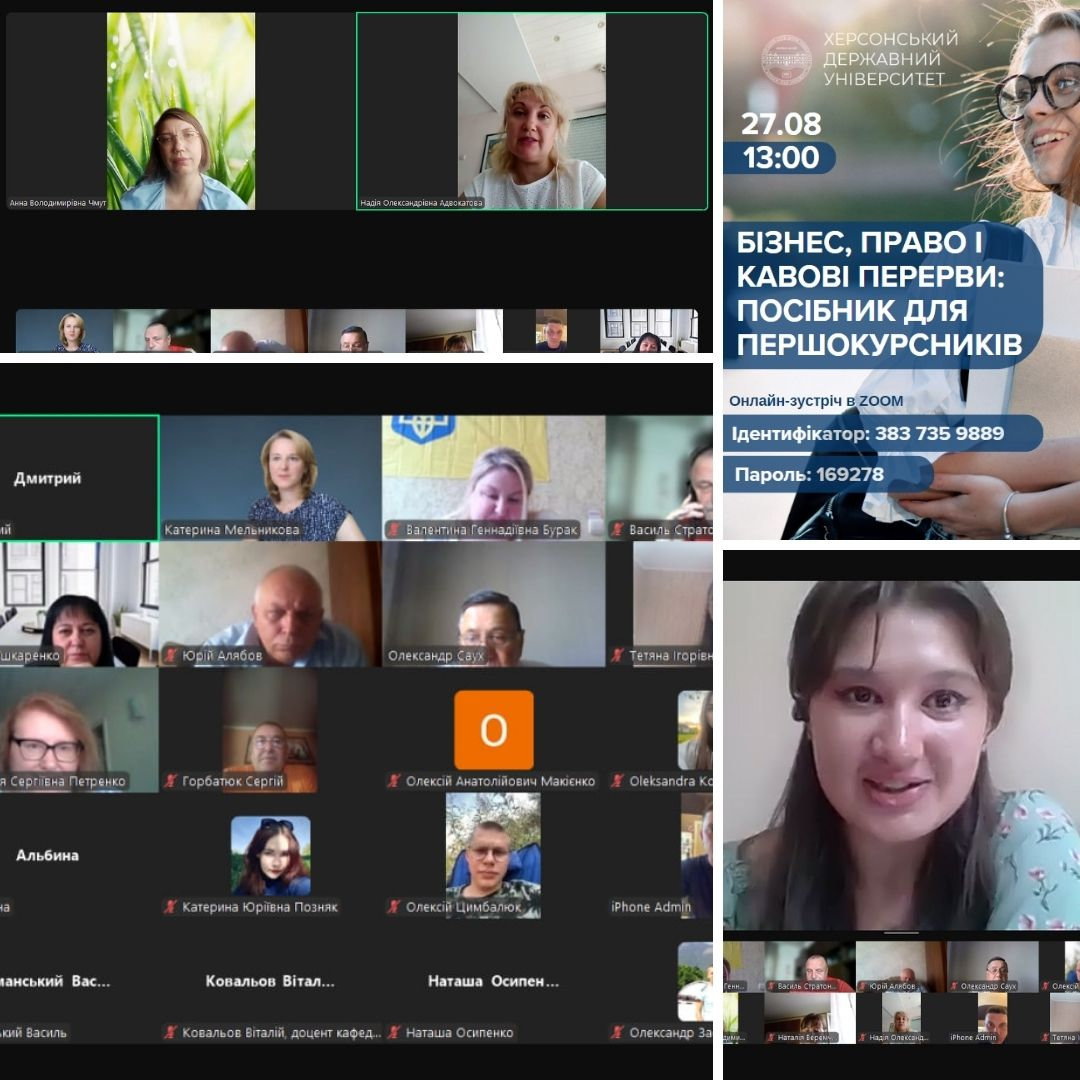Click Ідентифікатор: 383 735 9889 field
The height and width of the screenshot is (1080, 1080).
pos(882,433)
